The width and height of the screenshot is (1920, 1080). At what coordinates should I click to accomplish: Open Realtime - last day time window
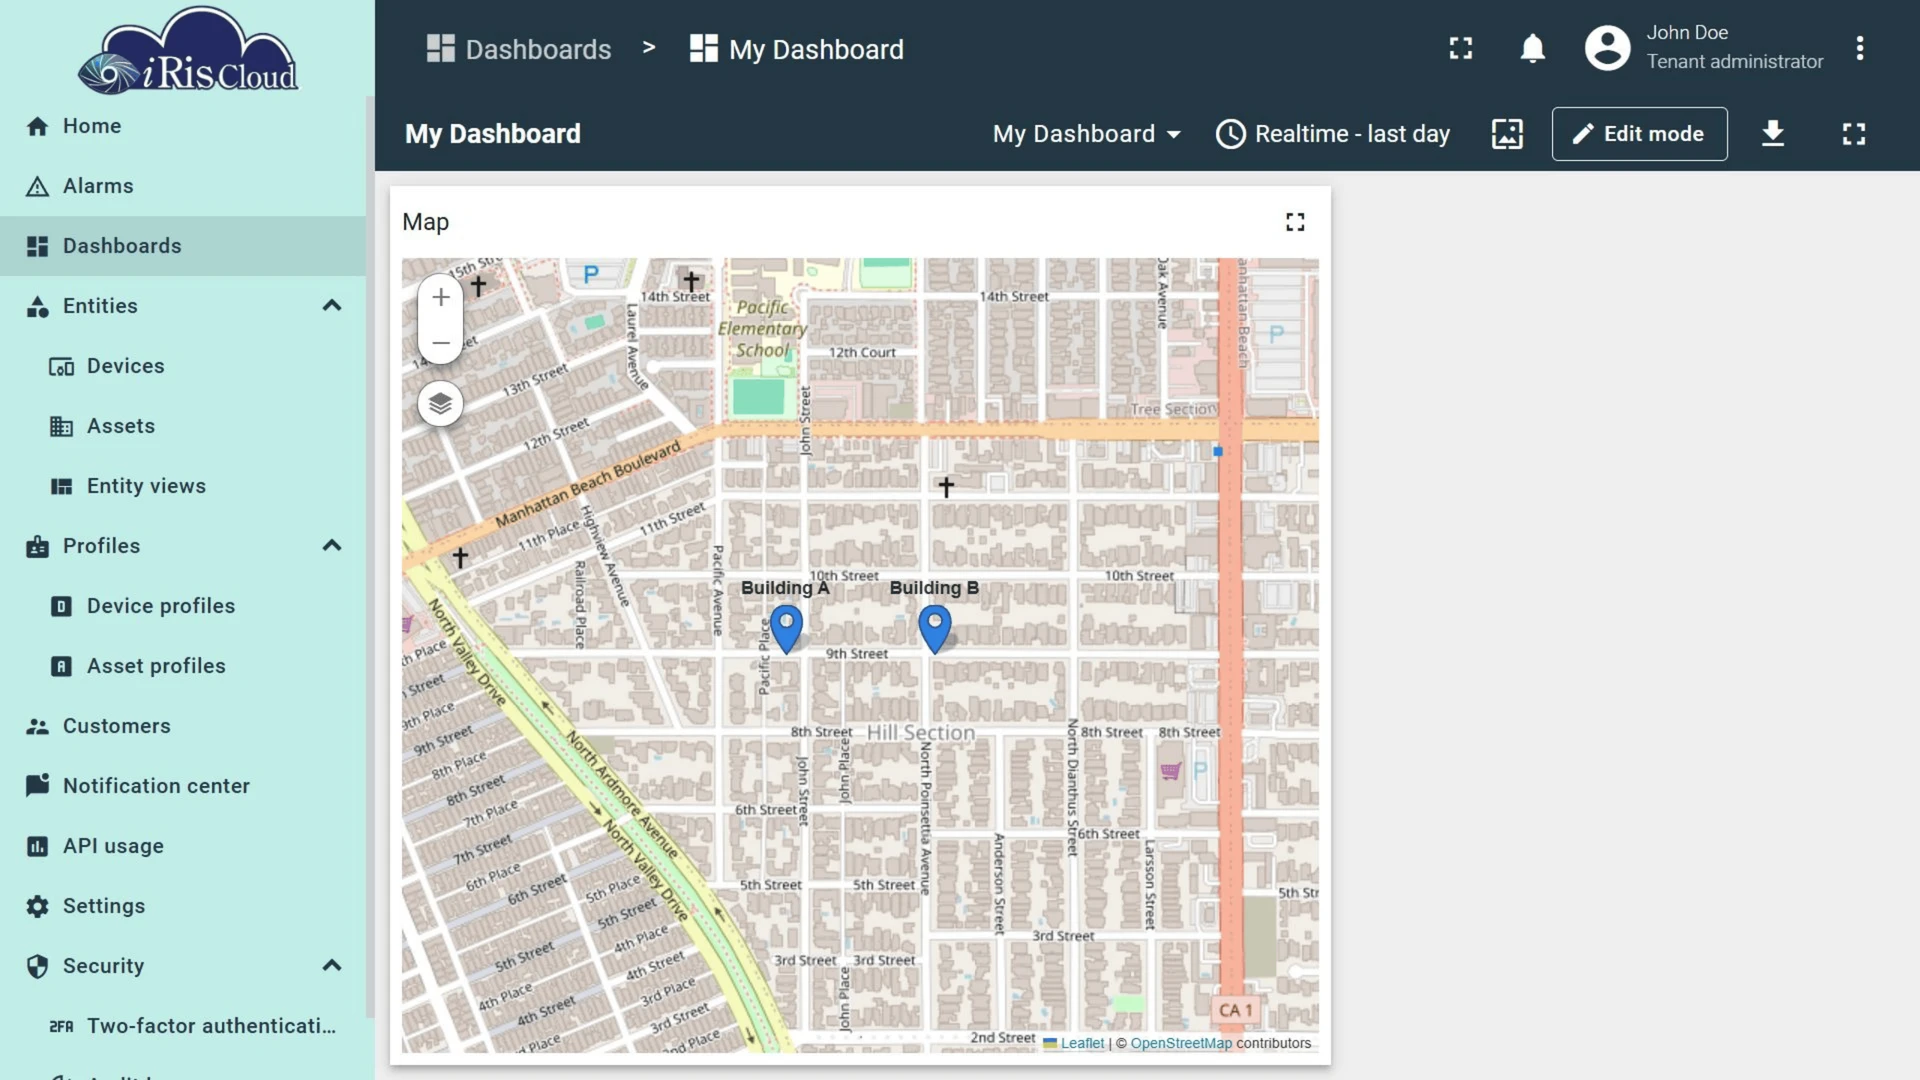(1333, 134)
